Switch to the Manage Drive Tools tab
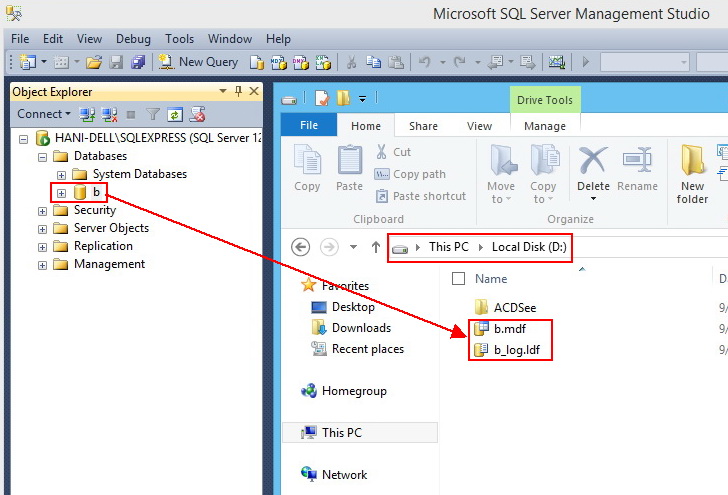 tap(545, 126)
